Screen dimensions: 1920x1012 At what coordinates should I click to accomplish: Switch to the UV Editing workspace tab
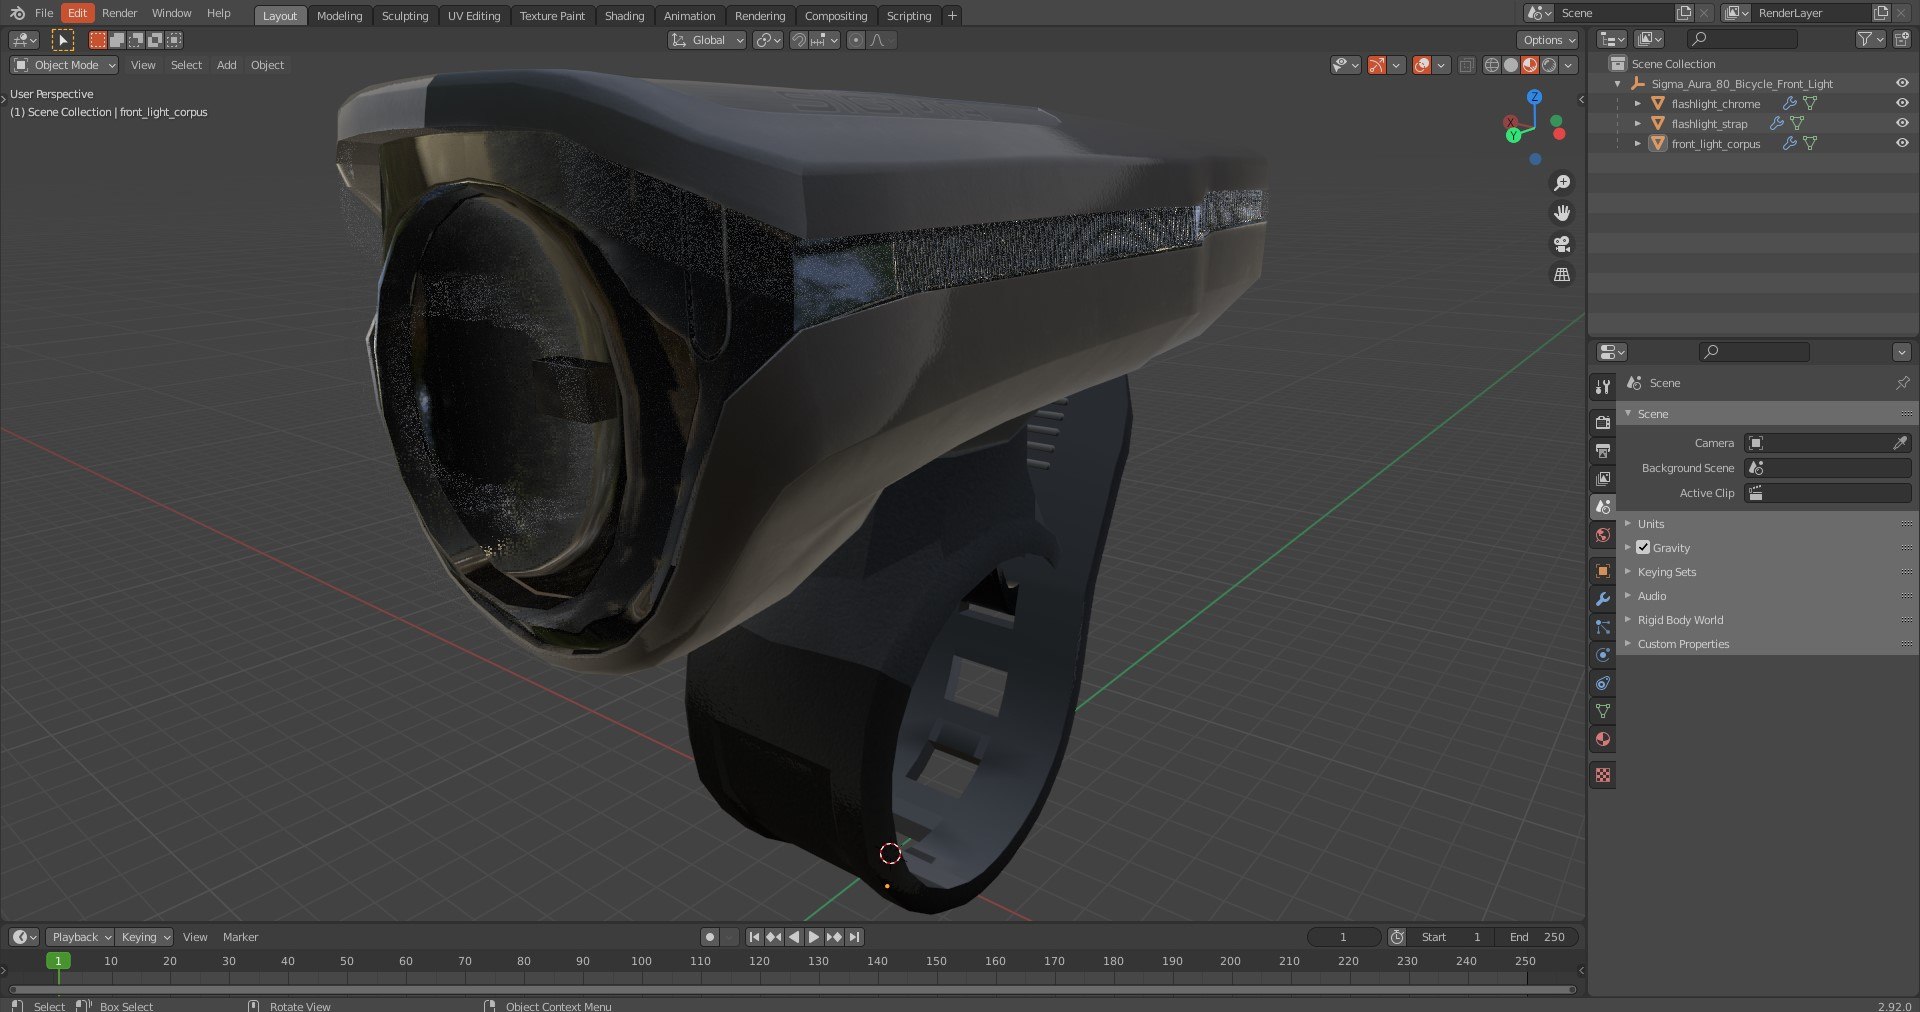474,16
